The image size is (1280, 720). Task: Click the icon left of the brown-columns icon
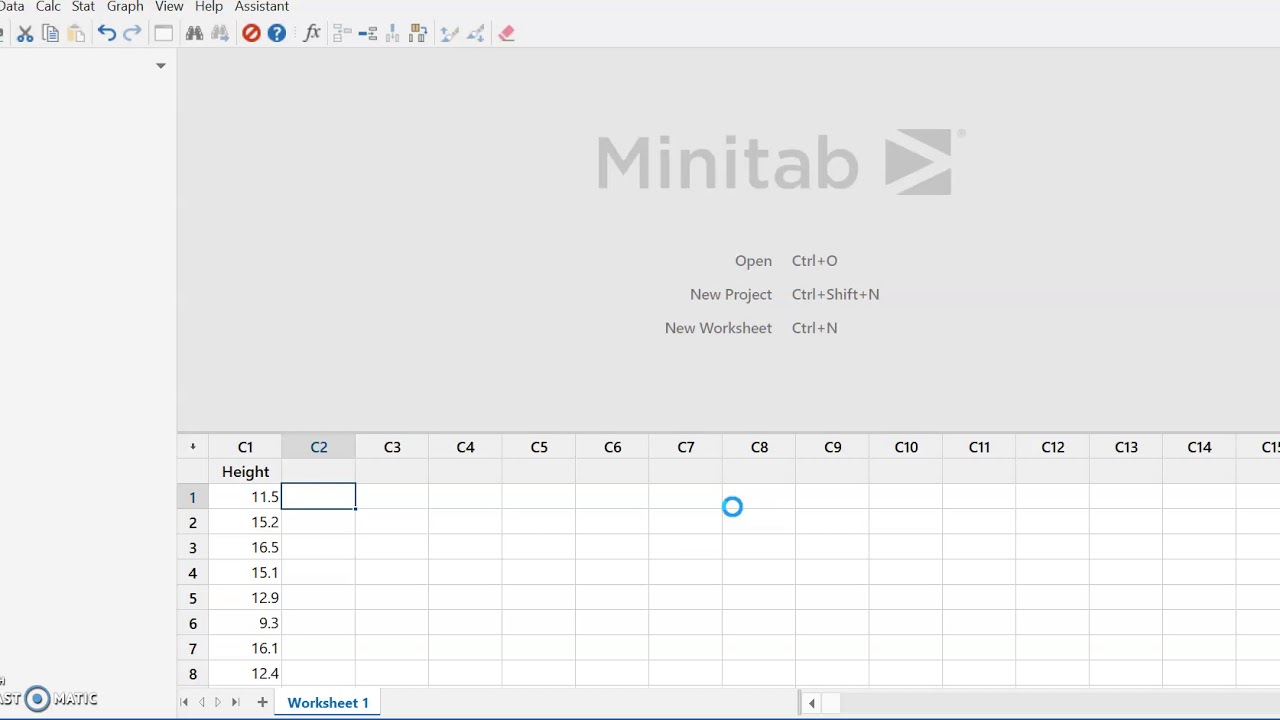[x=393, y=33]
